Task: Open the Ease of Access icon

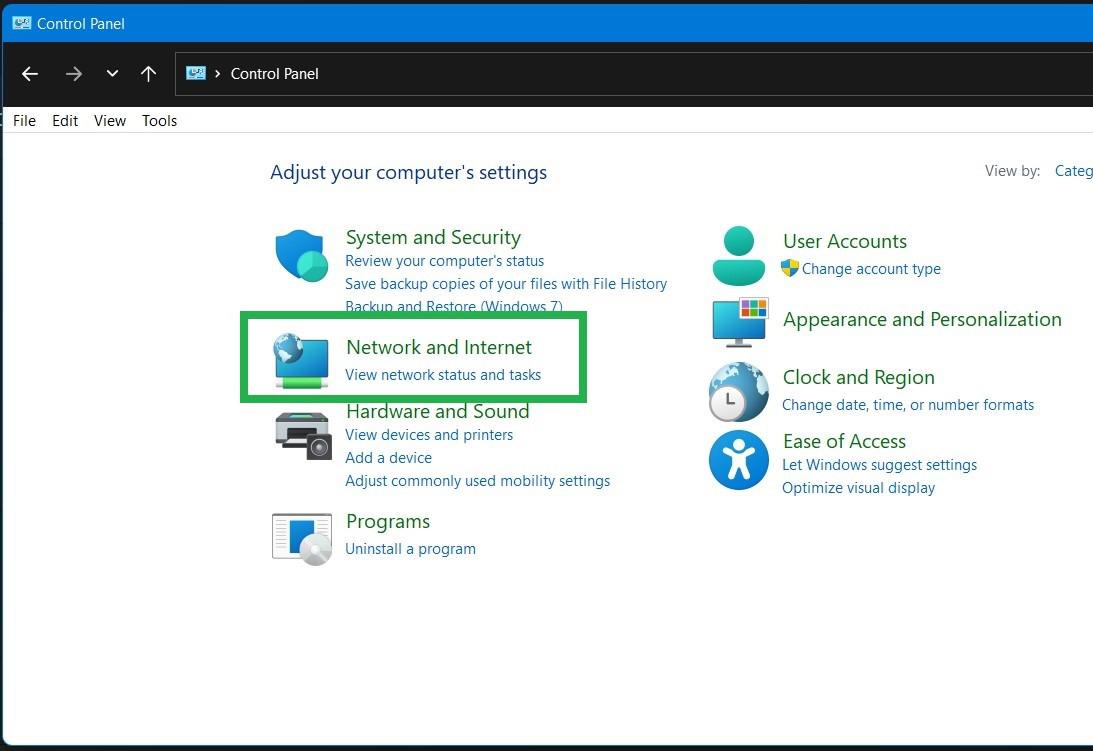Action: pos(739,460)
